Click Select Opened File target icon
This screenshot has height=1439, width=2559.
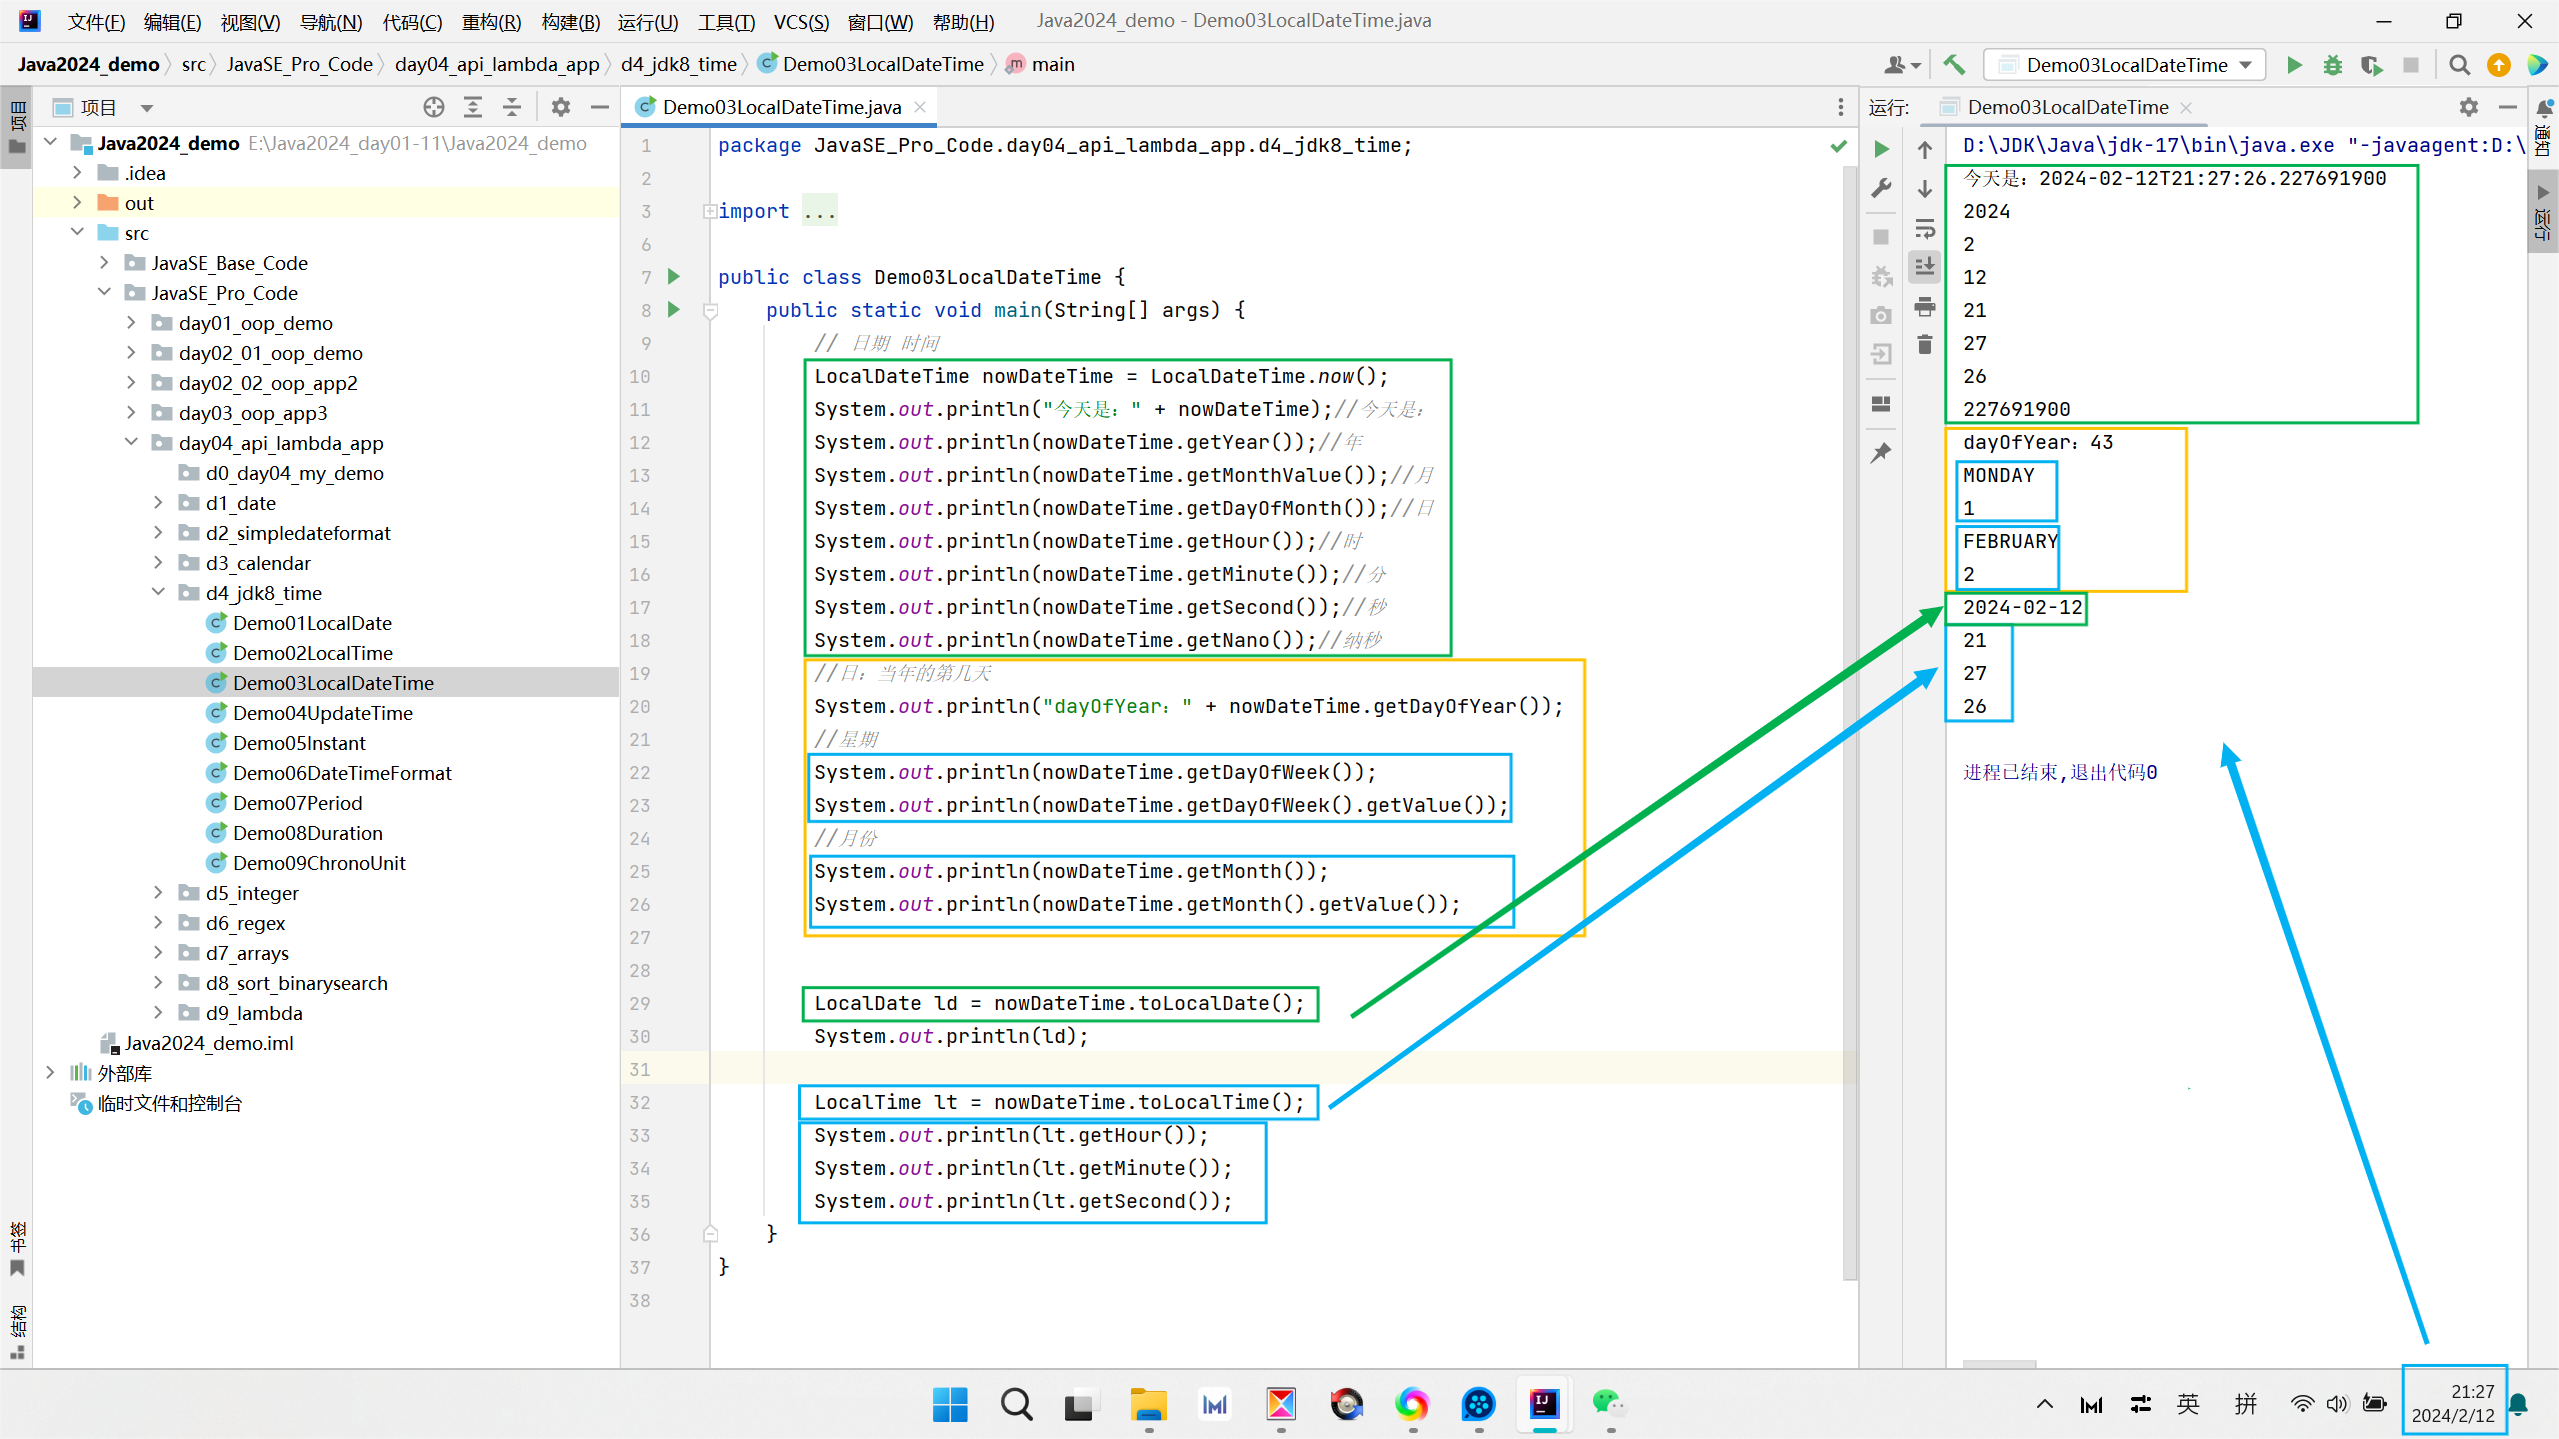click(433, 107)
